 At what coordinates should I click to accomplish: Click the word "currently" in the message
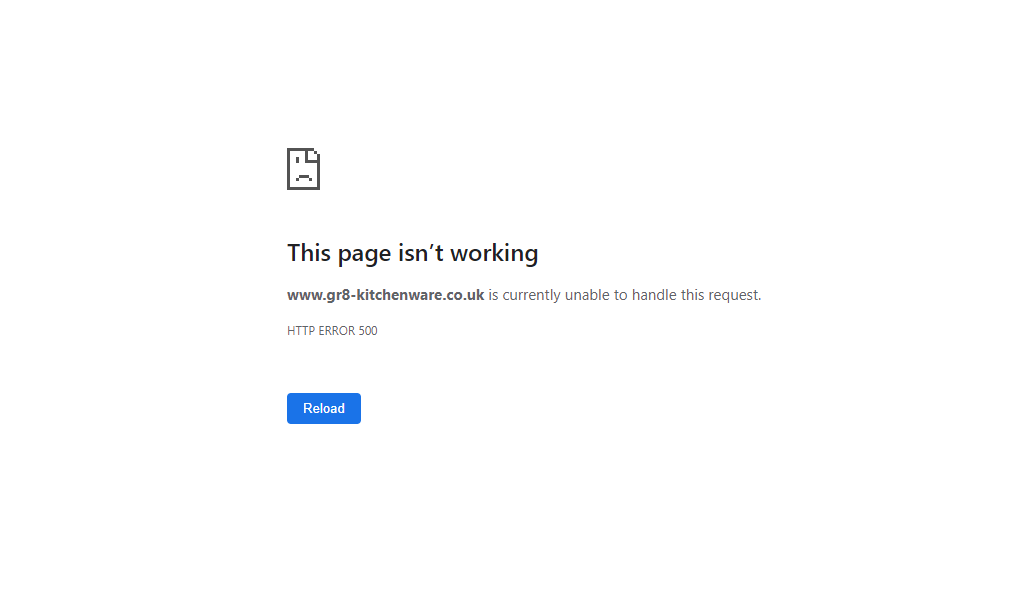tap(531, 295)
